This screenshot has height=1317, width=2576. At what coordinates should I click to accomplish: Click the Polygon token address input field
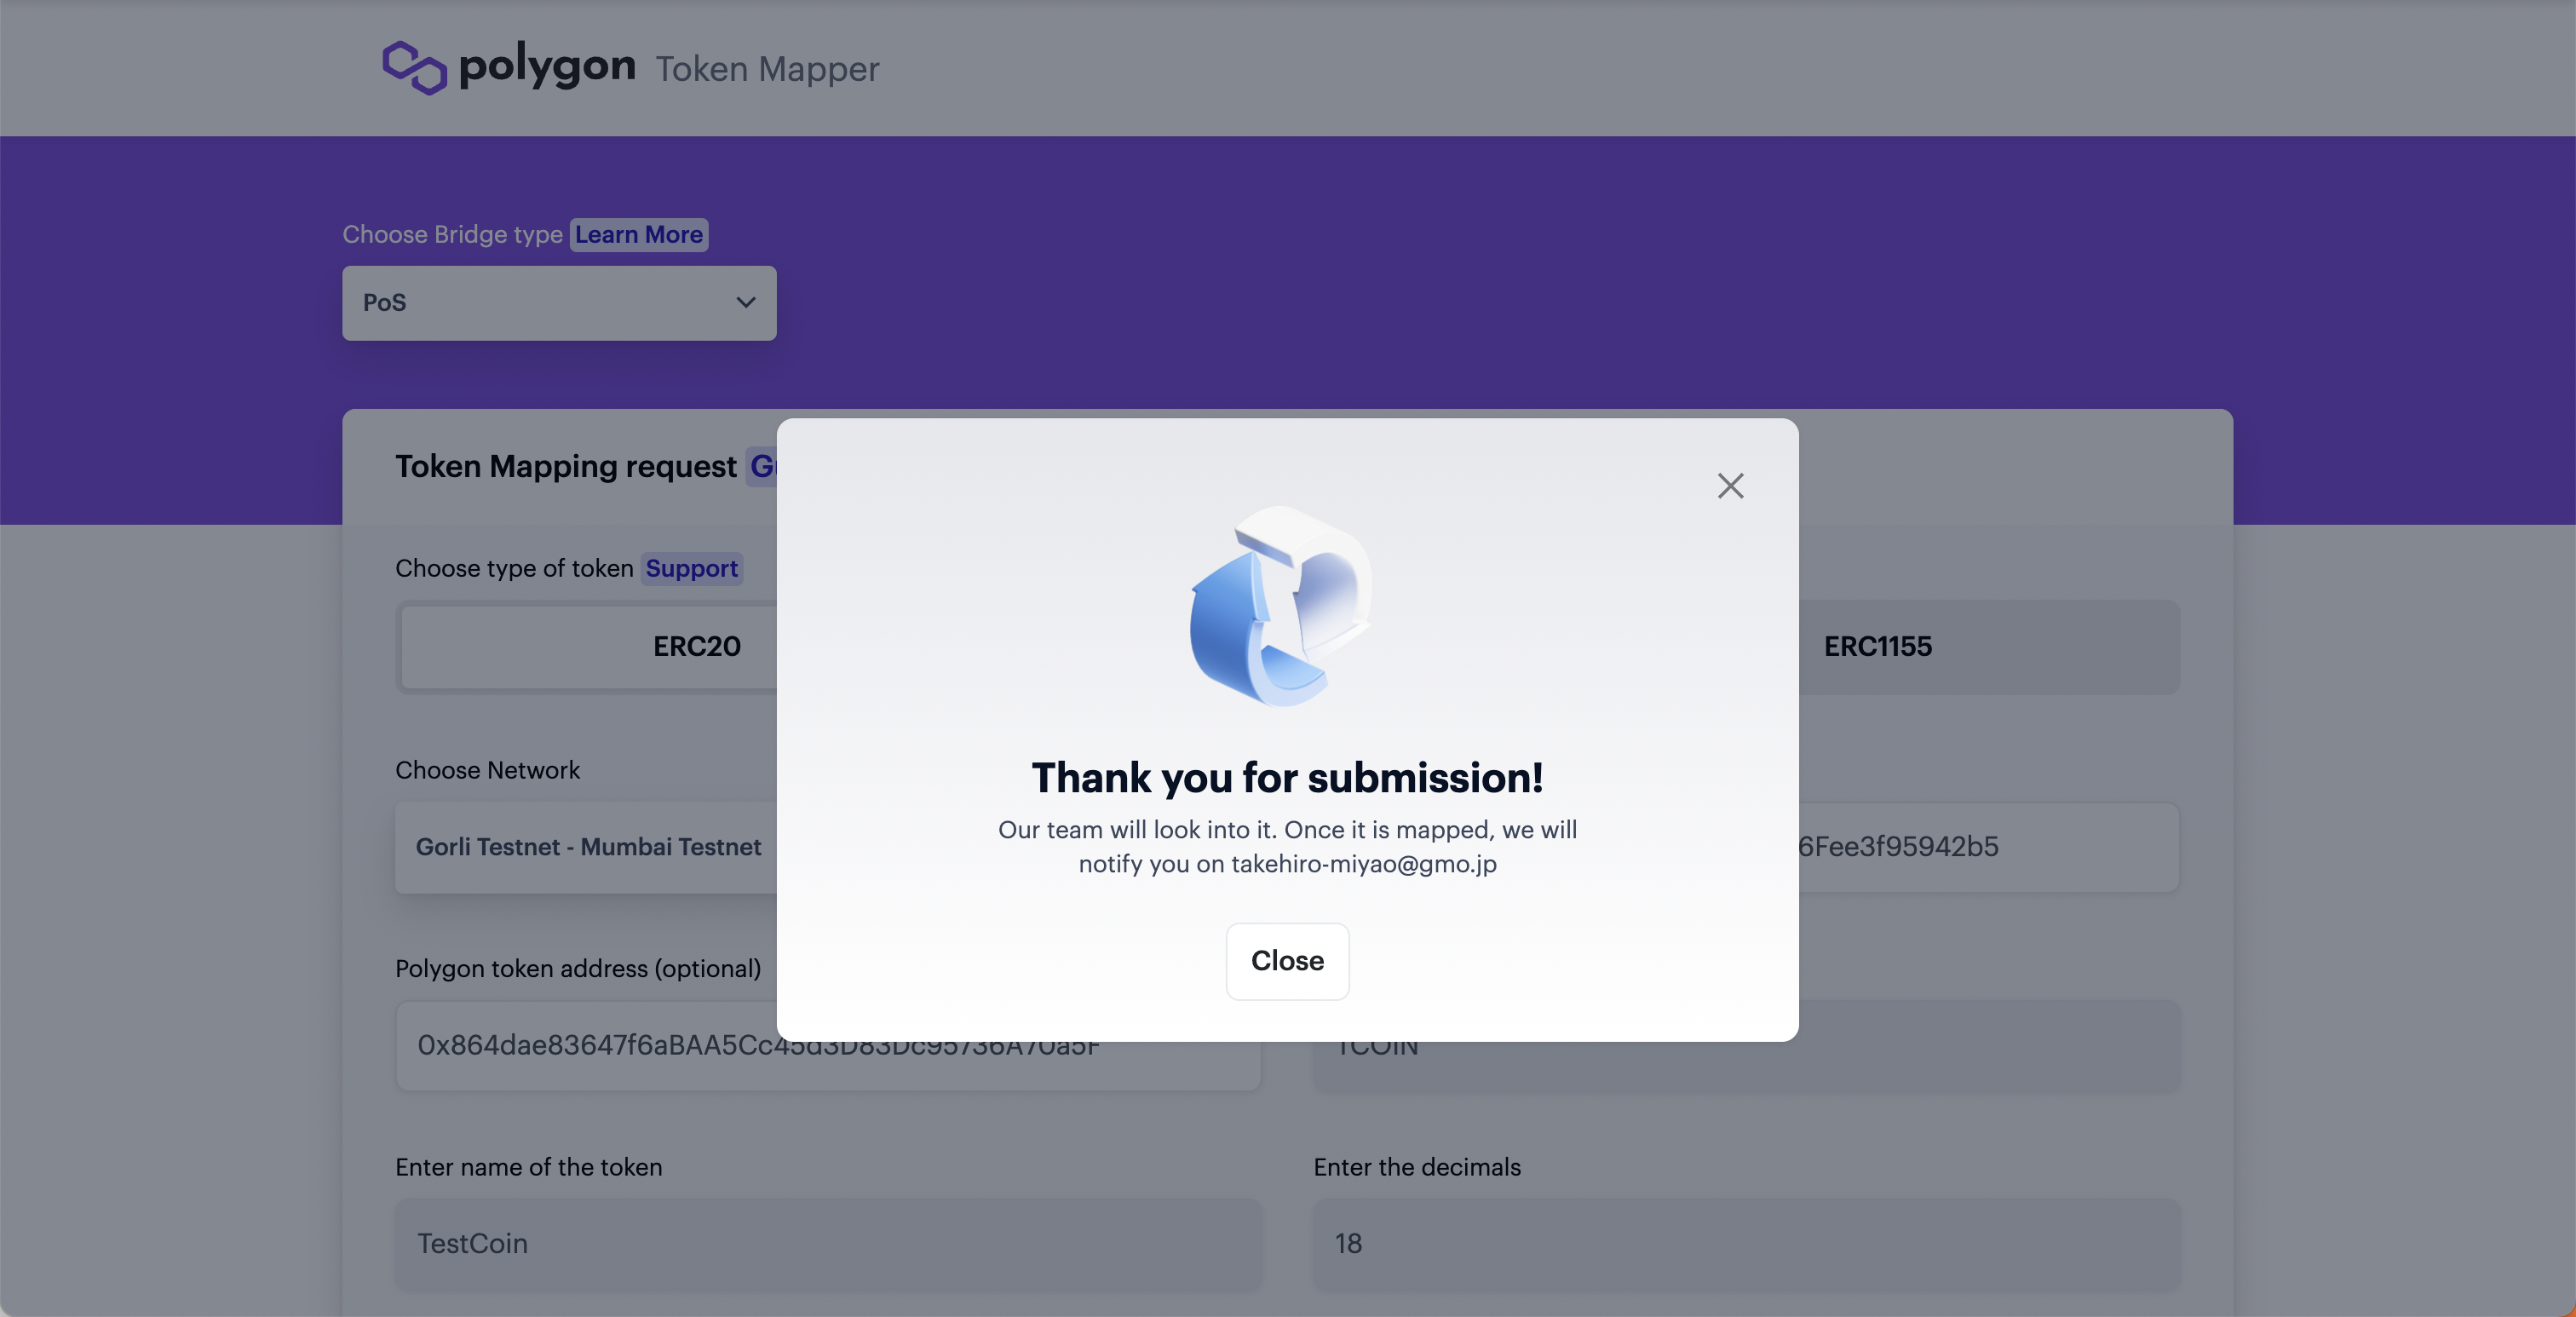pyautogui.click(x=828, y=1046)
